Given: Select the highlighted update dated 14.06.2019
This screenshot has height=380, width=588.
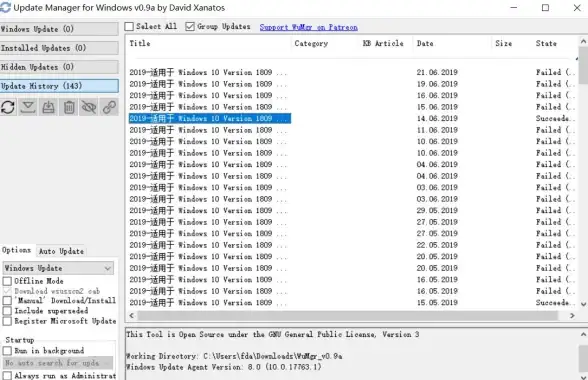Looking at the screenshot, I should [352, 119].
